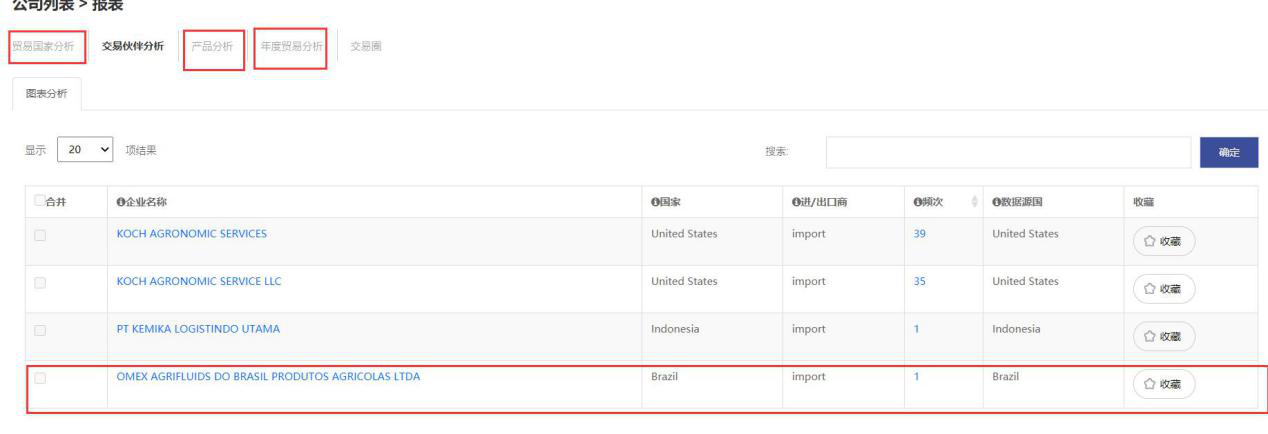This screenshot has width=1268, height=434.
Task: Click the info icon beside 企业名称 header
Action: 121,202
